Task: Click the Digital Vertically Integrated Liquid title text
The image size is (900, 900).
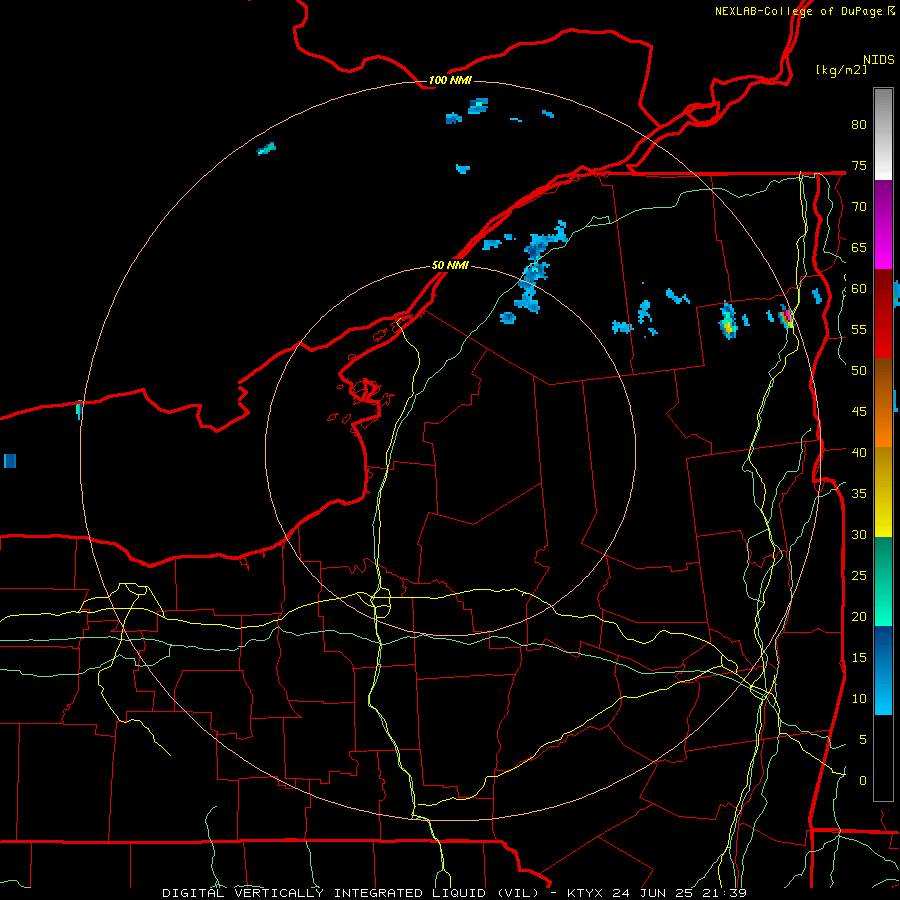Action: tap(350, 893)
